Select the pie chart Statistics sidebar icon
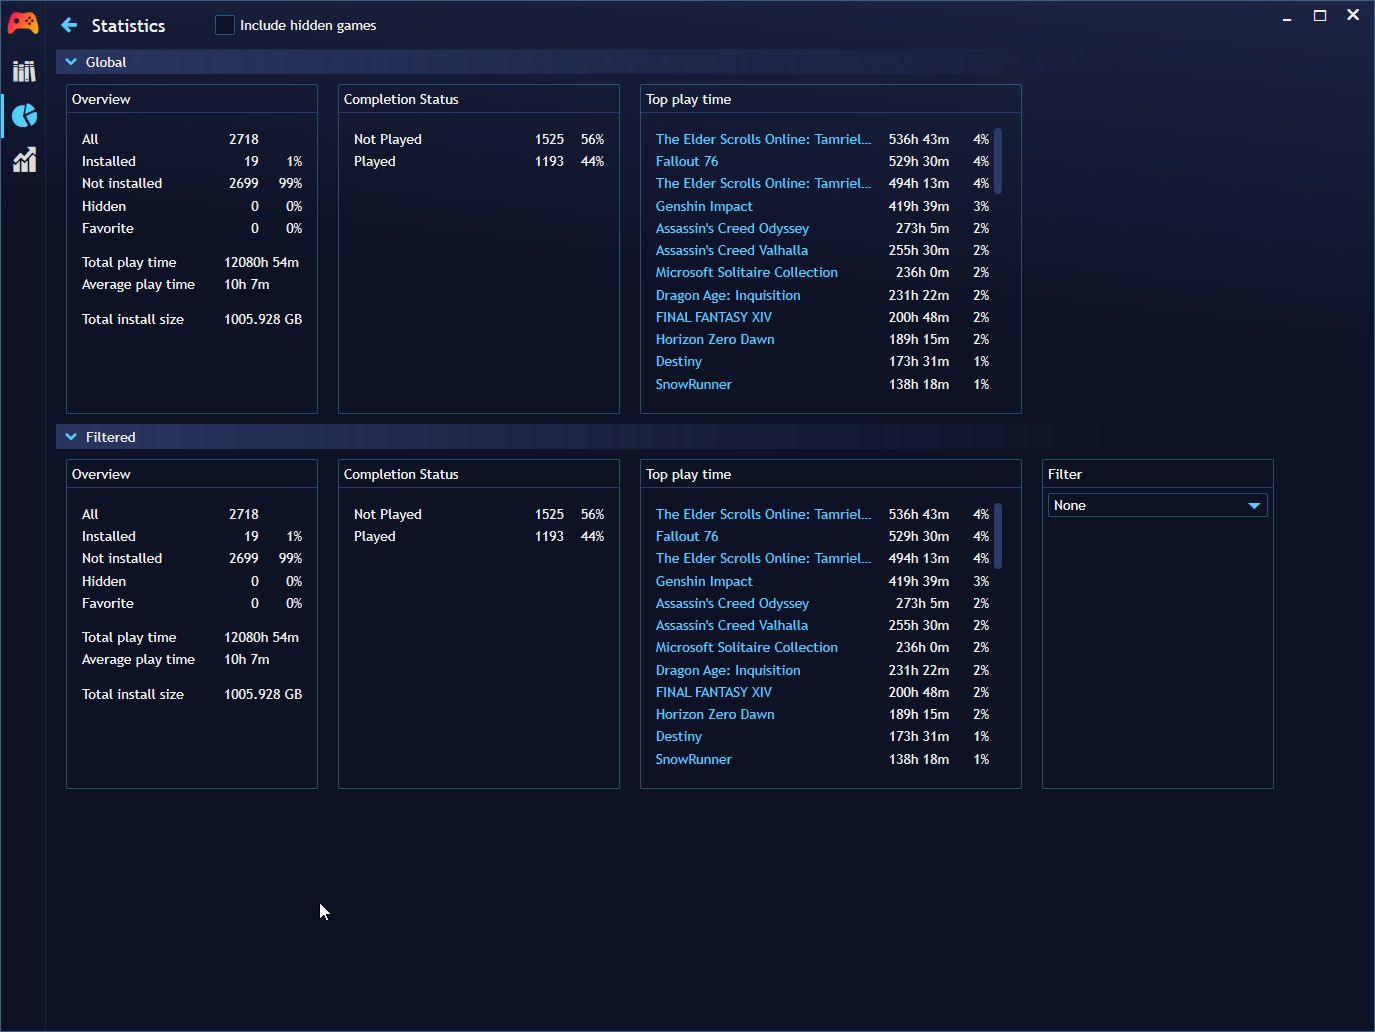The image size is (1375, 1032). click(24, 116)
